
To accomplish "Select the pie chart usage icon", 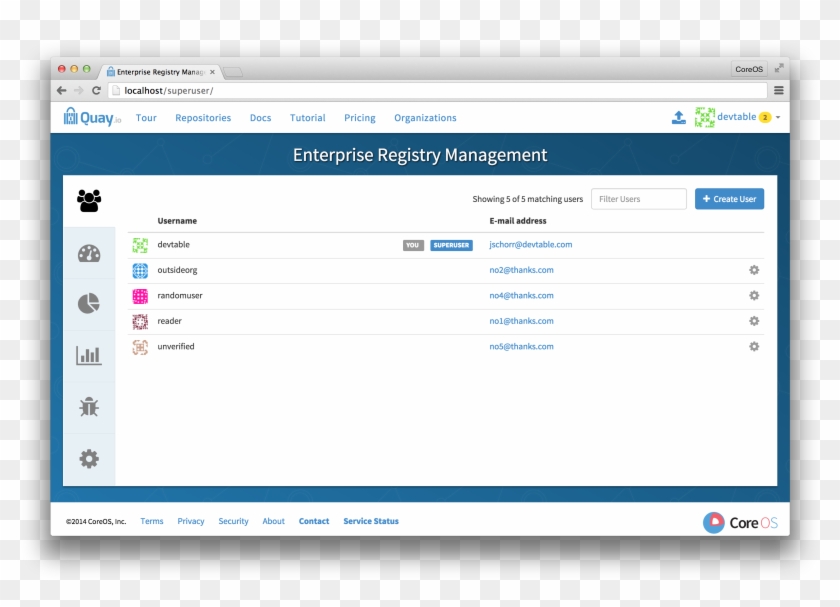I will point(88,303).
